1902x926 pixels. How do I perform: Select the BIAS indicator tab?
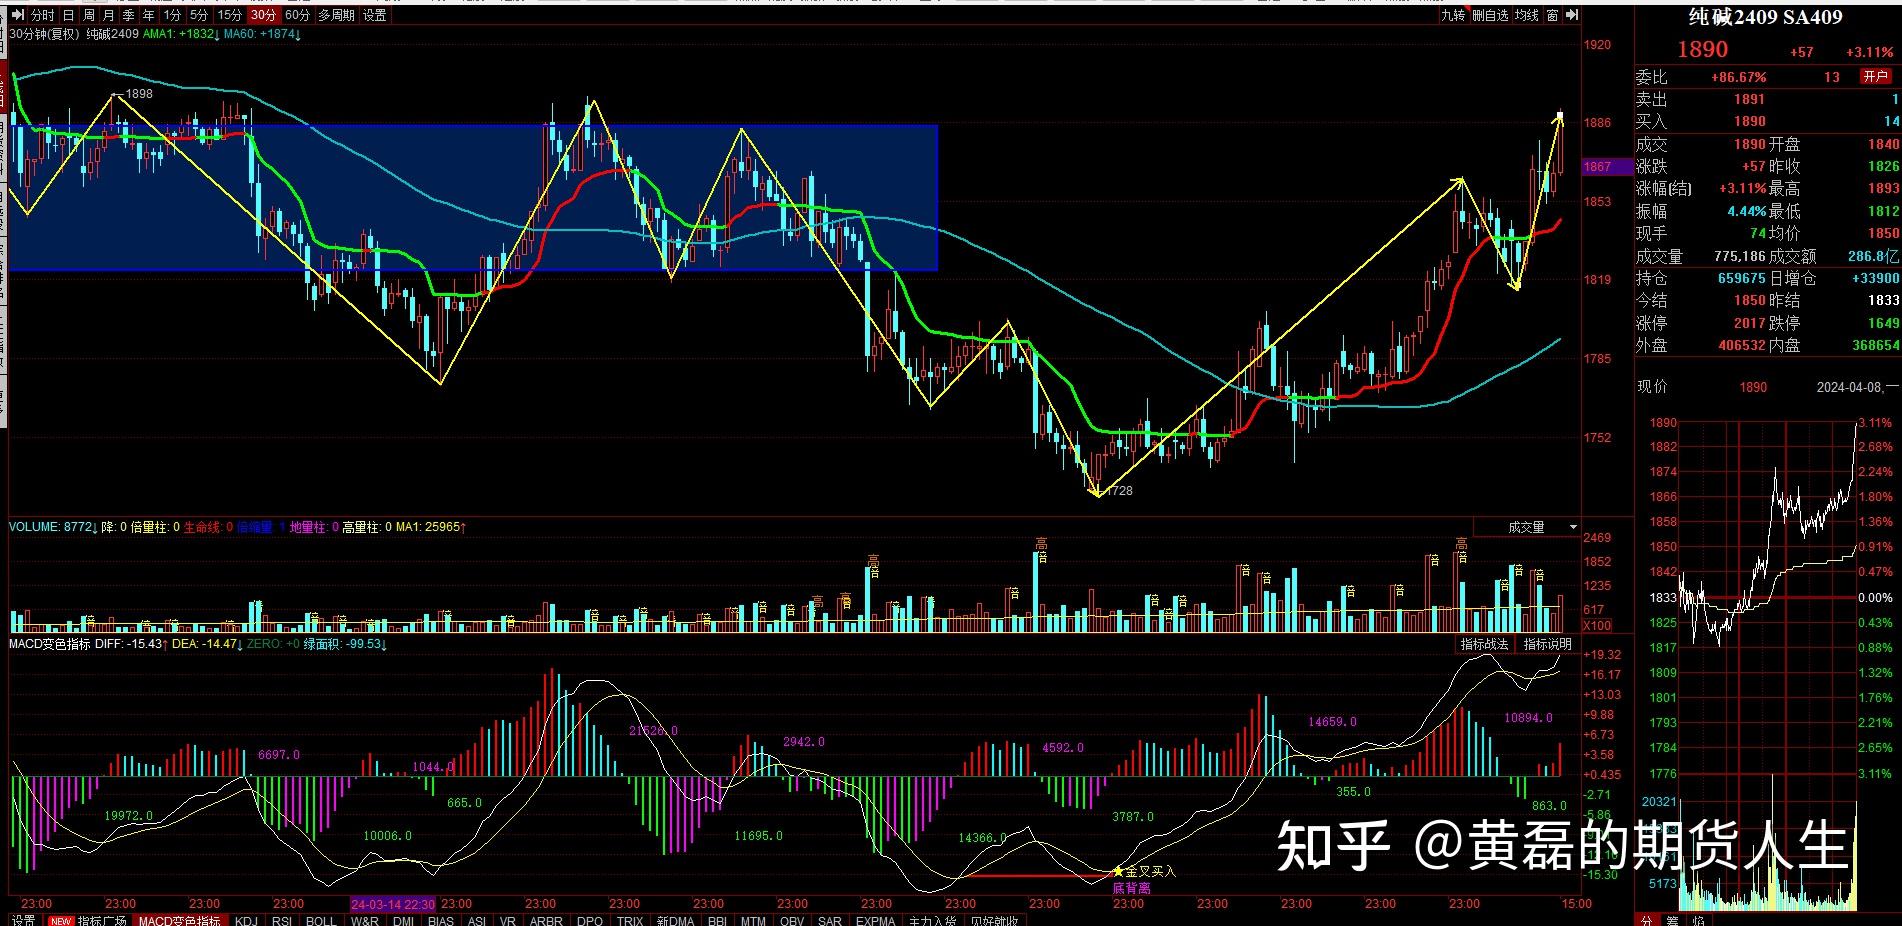[x=440, y=920]
